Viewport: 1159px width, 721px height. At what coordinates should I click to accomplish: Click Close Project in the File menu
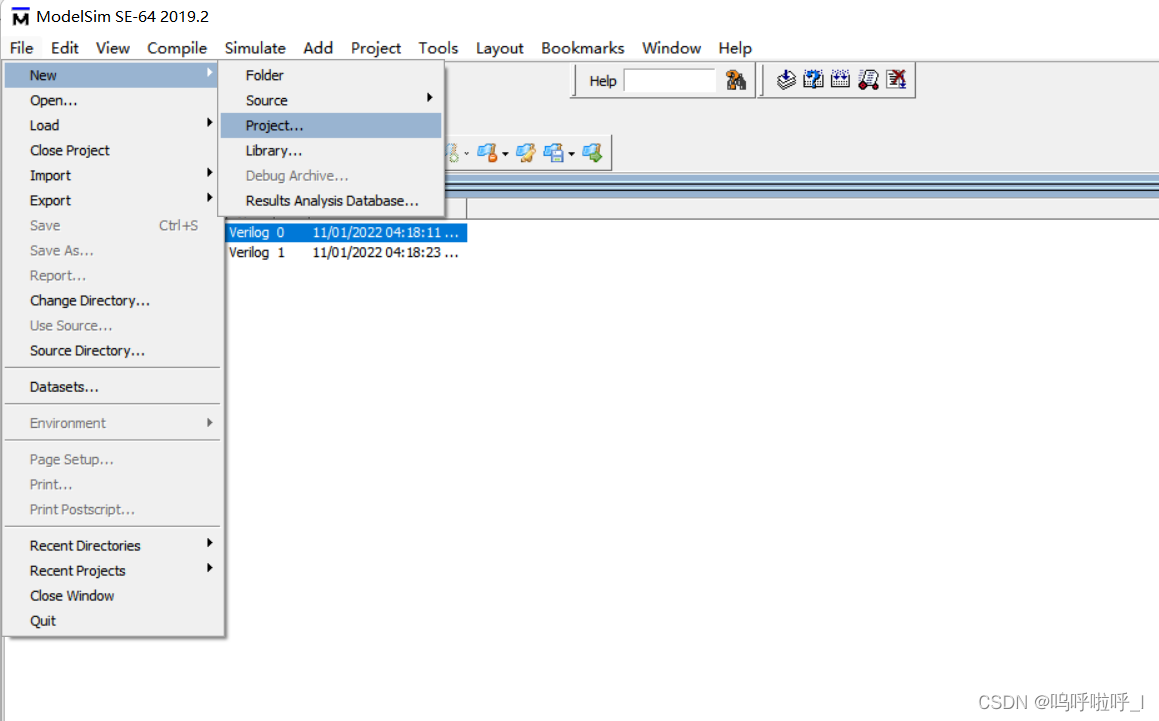tap(112, 151)
